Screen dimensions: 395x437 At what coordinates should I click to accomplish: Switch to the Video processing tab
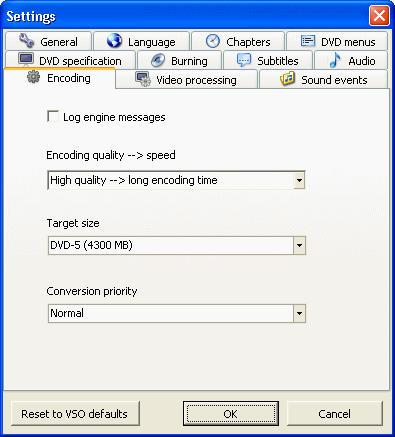[x=187, y=80]
